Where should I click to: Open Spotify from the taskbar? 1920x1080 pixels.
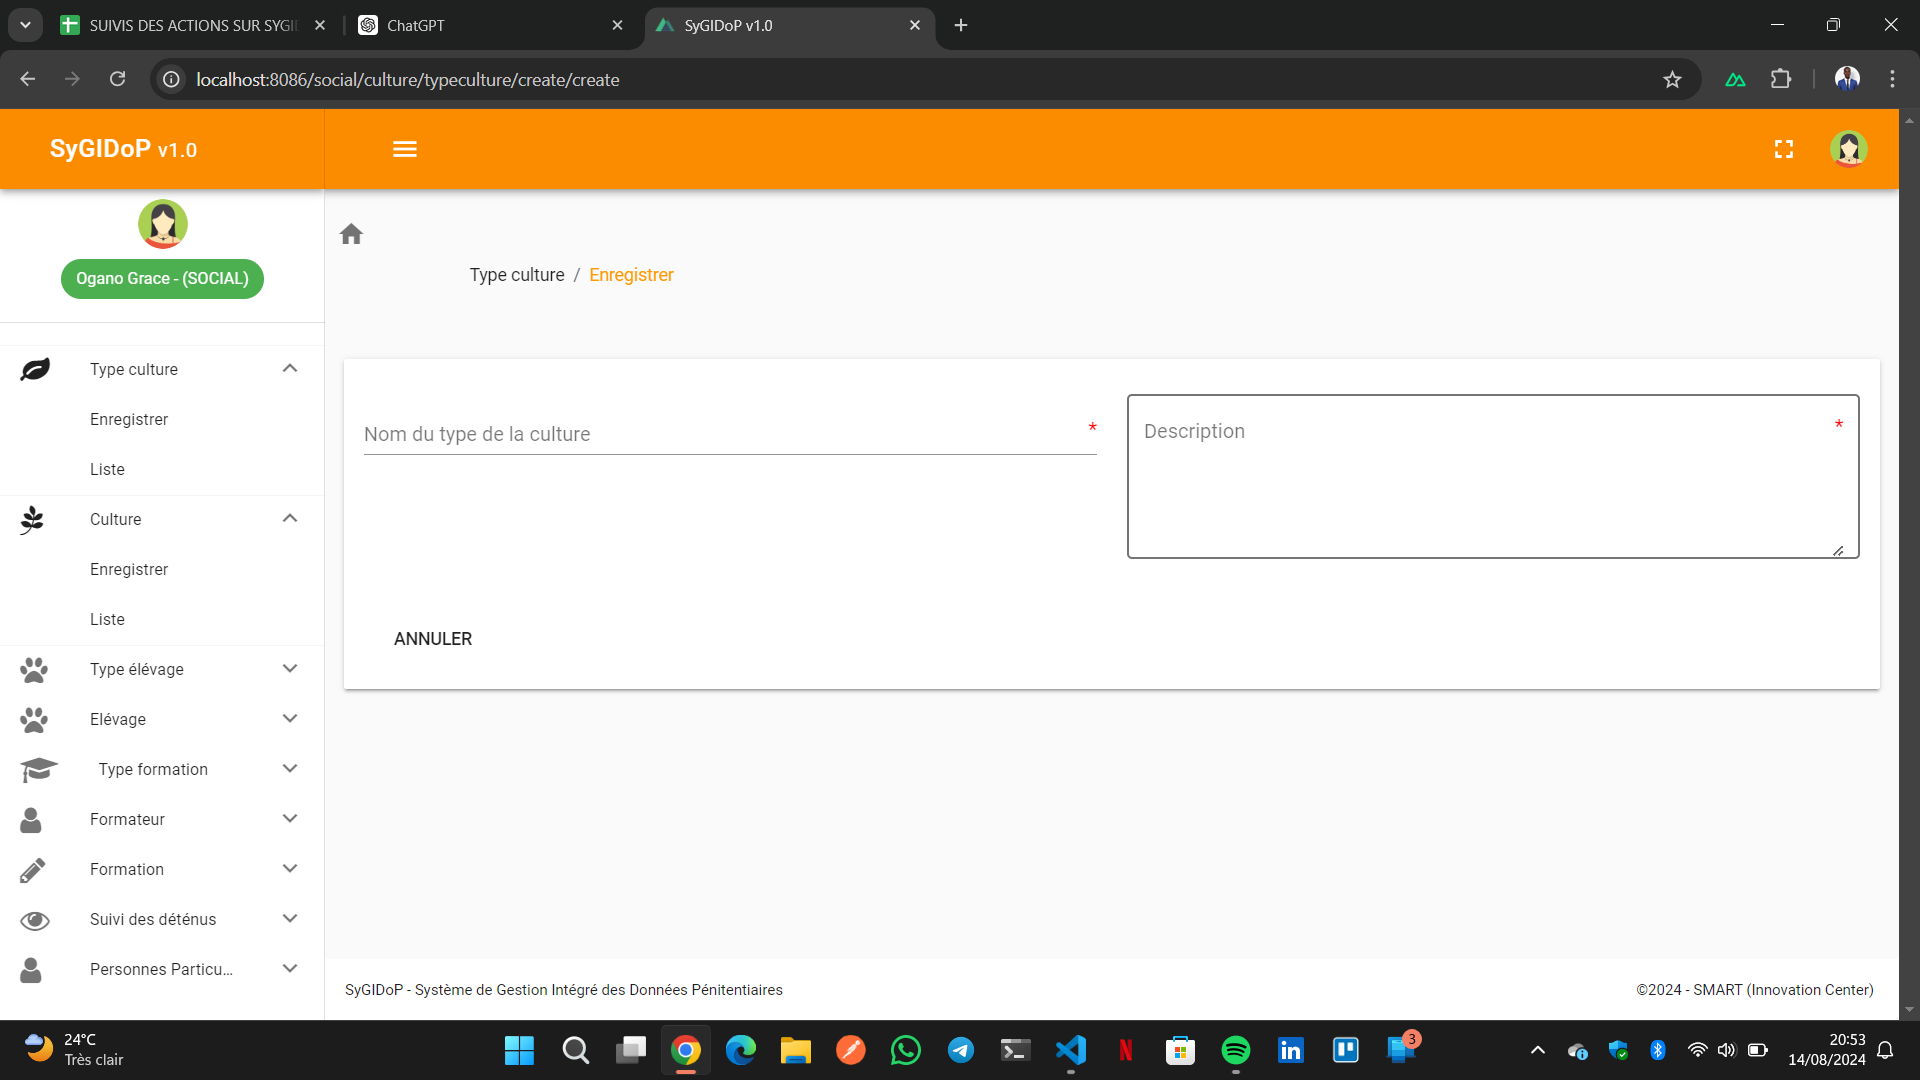click(1235, 1050)
